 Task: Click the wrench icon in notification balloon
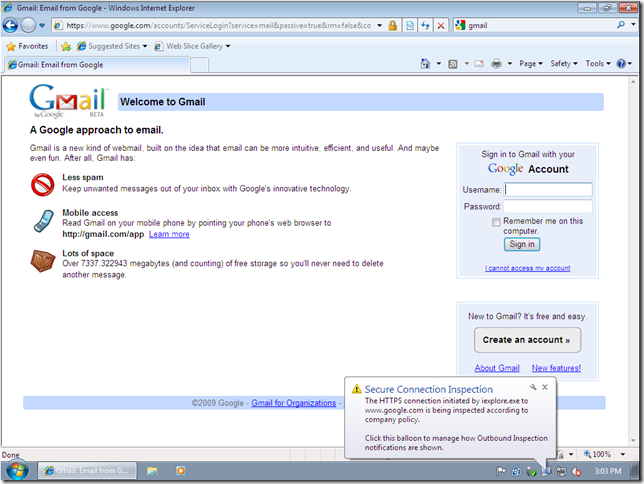coord(533,387)
